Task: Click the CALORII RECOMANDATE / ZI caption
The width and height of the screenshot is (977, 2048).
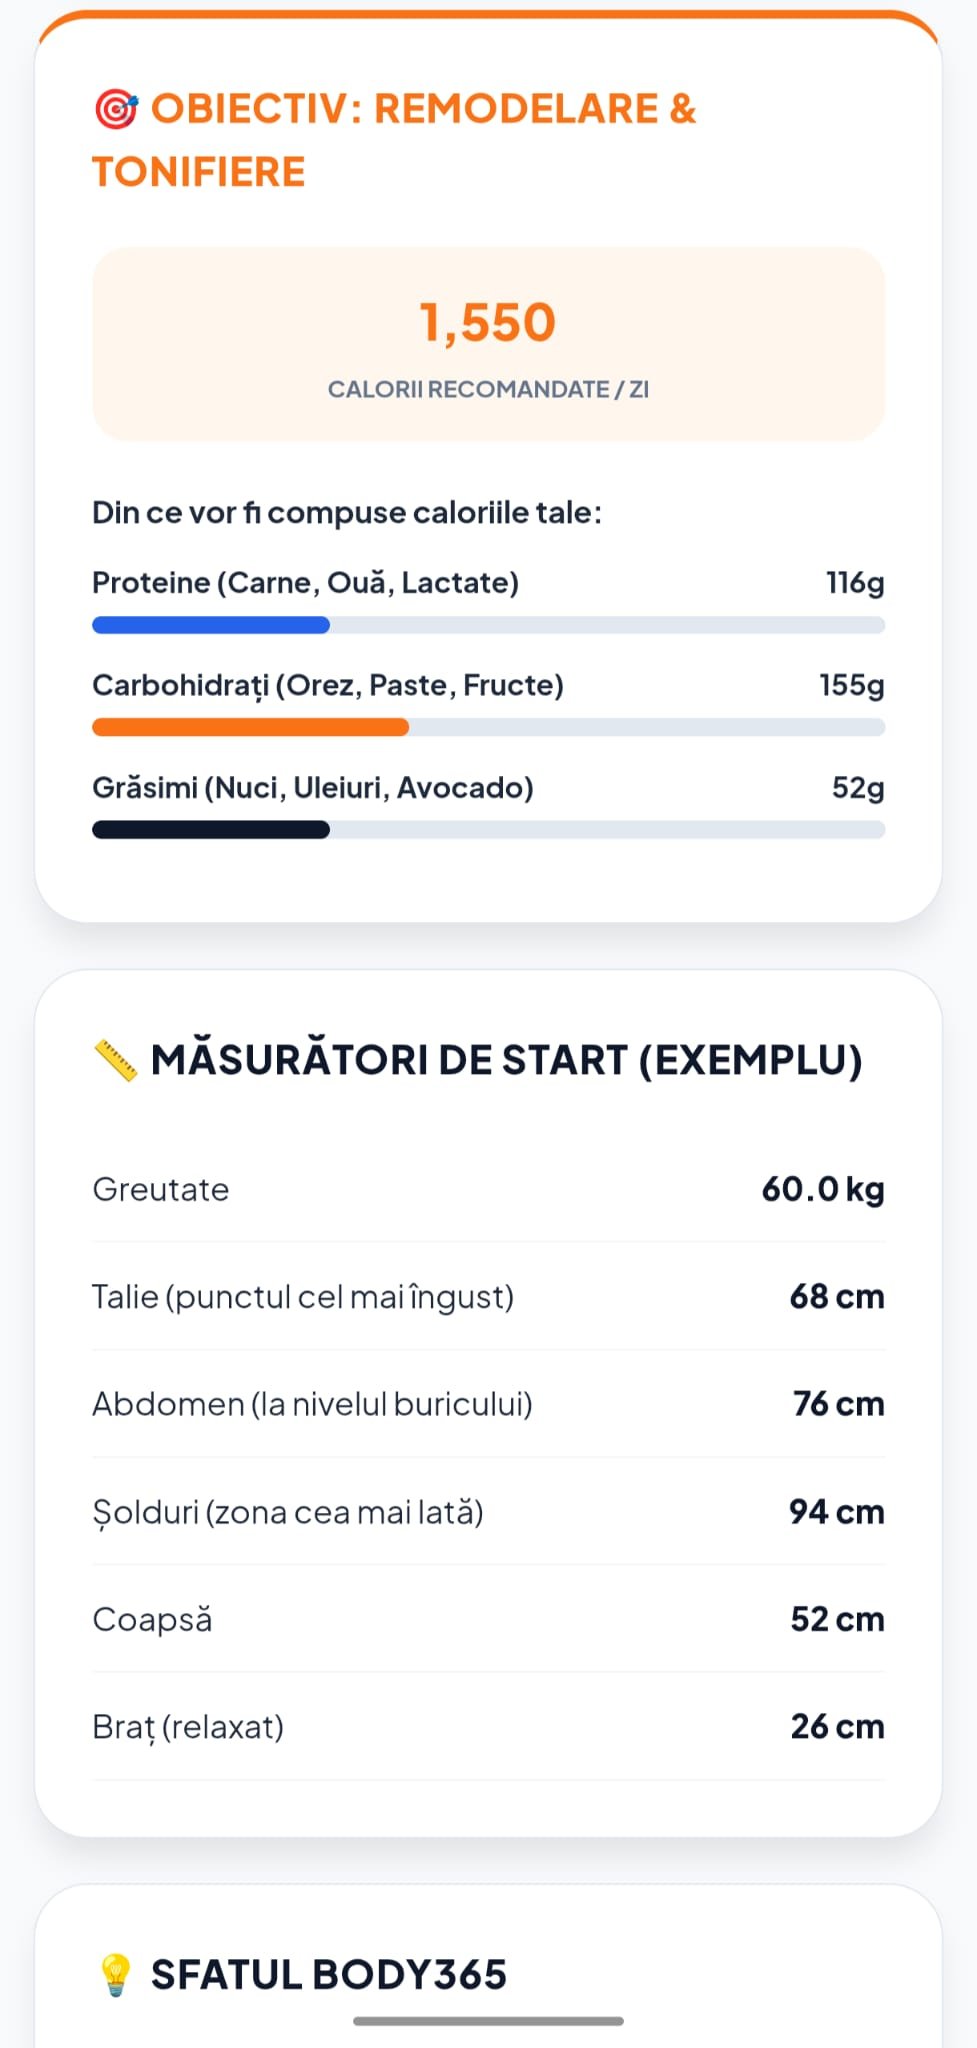Action: click(x=488, y=390)
